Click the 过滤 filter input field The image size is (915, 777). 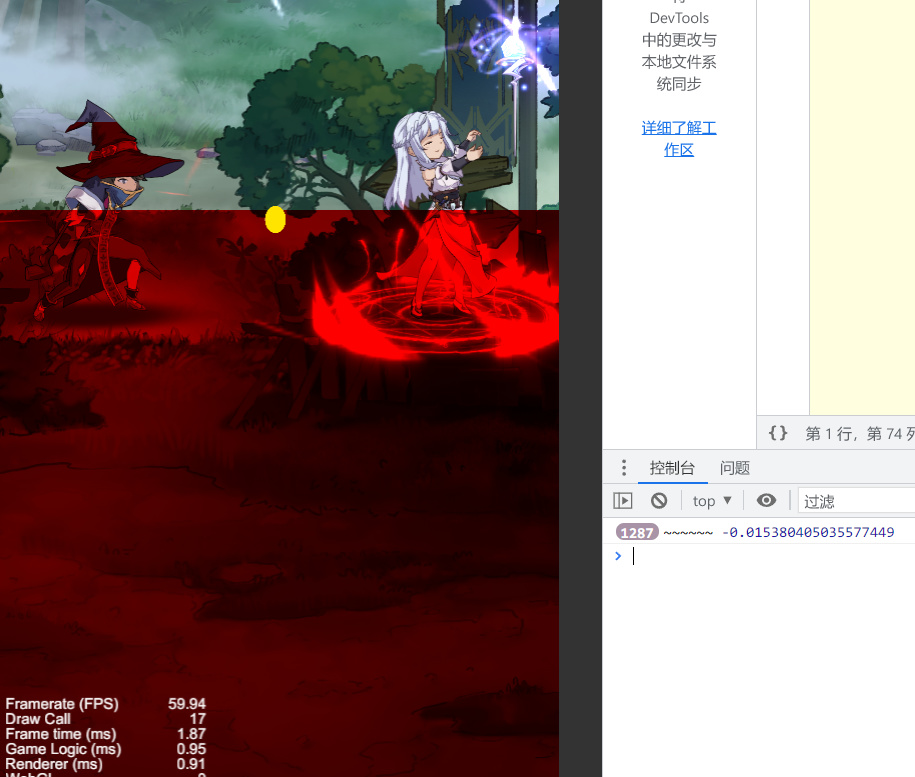tap(856, 501)
